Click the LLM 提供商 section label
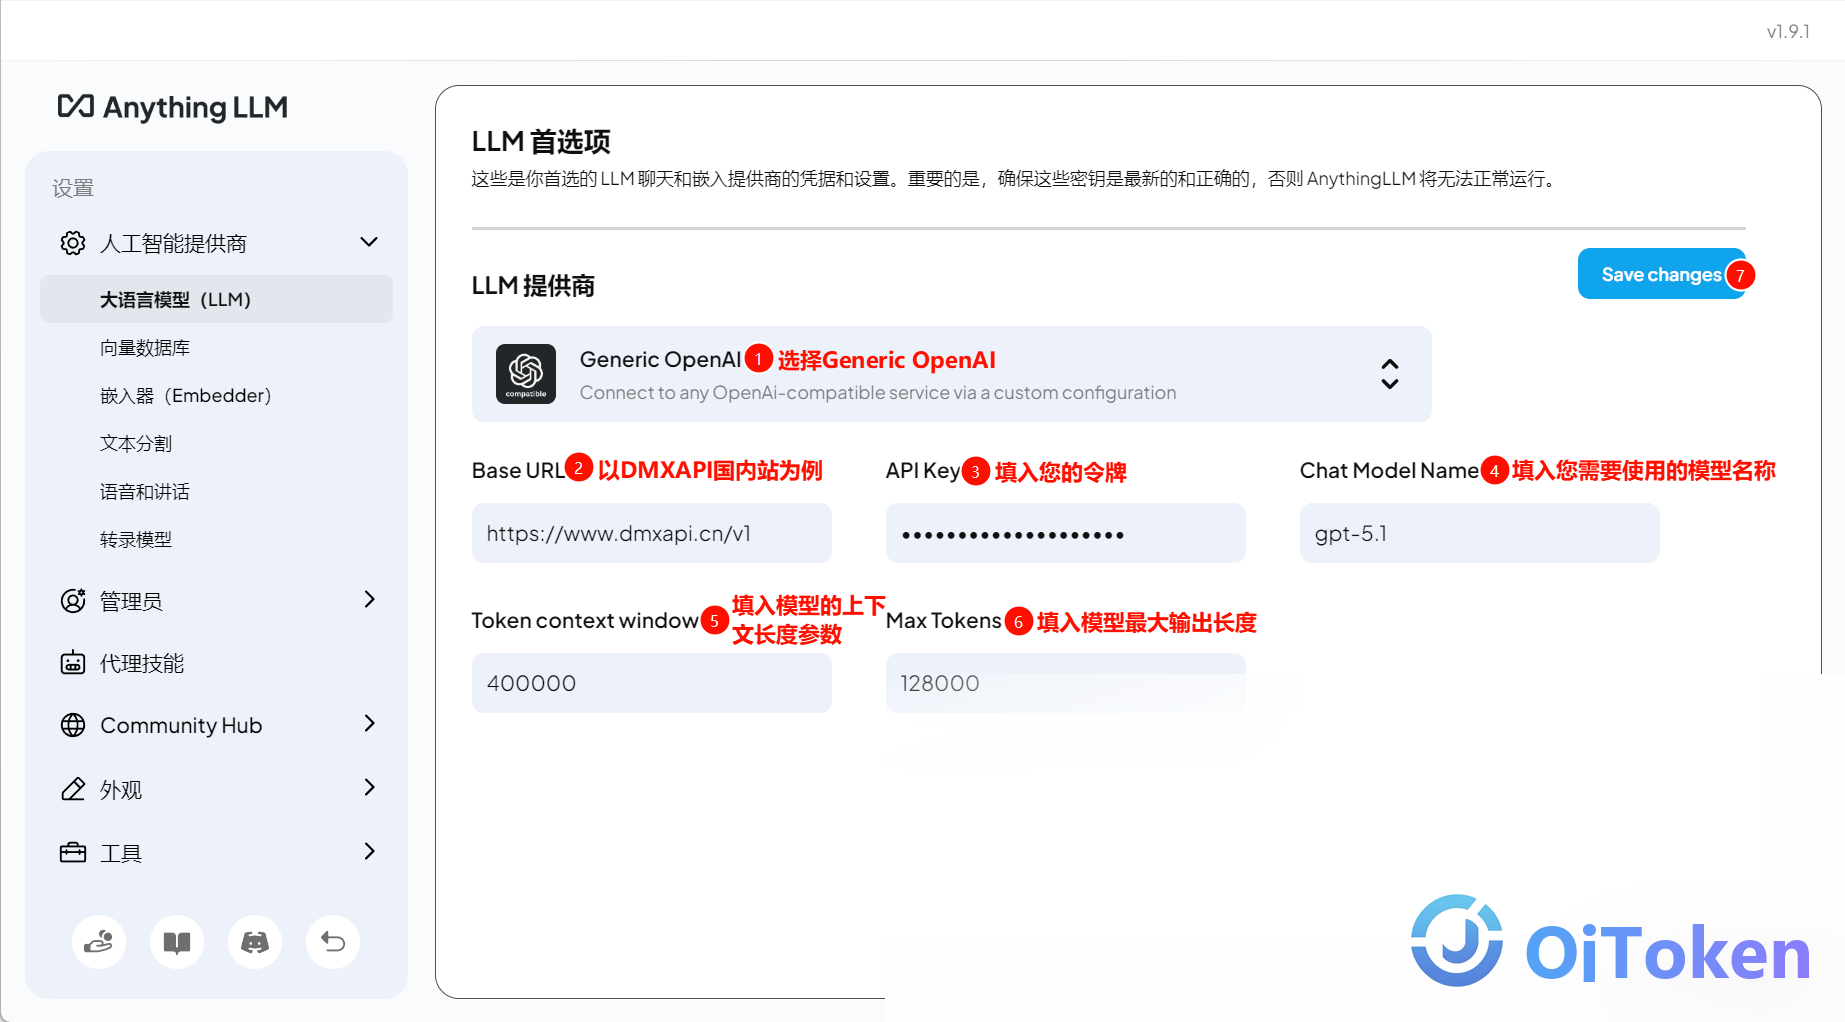Screen dimensions: 1845x1022 tap(533, 286)
